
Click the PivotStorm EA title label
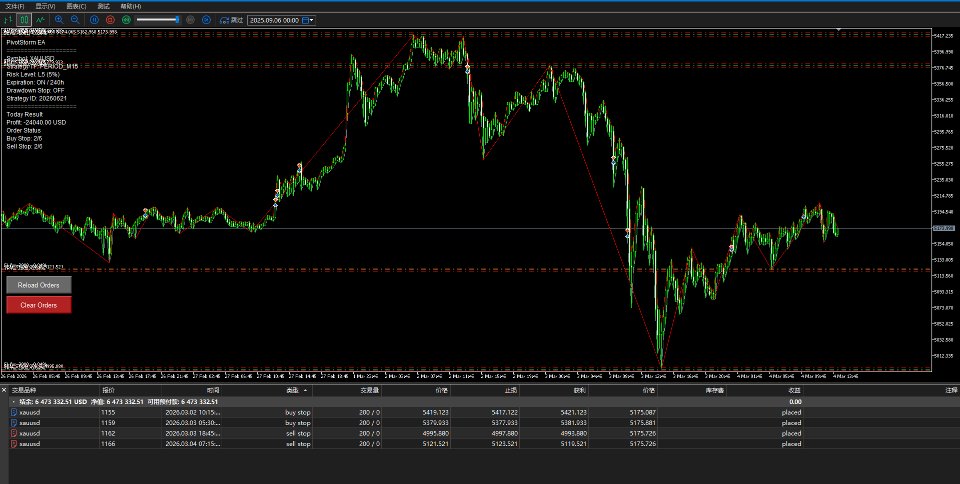pos(26,42)
